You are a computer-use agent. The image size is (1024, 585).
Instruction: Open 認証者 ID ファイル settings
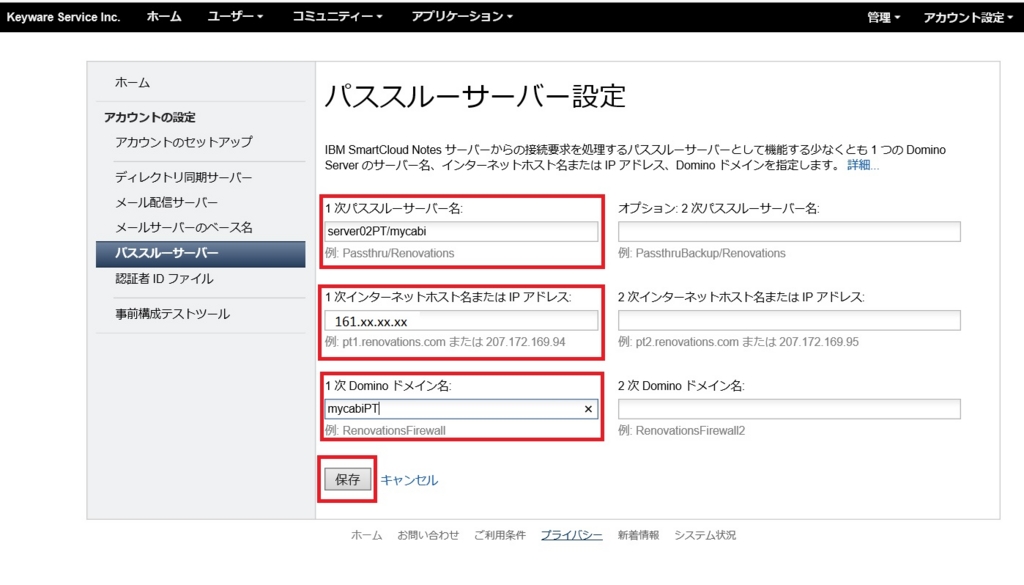[x=164, y=279]
